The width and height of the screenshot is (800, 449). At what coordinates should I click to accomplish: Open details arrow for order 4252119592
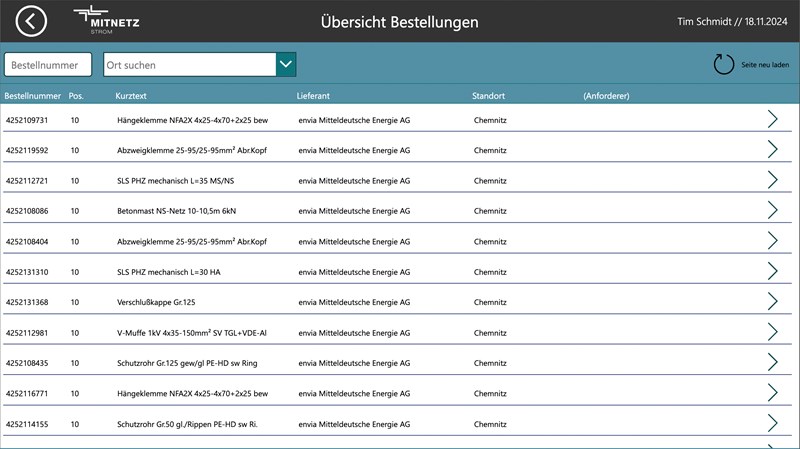772,149
